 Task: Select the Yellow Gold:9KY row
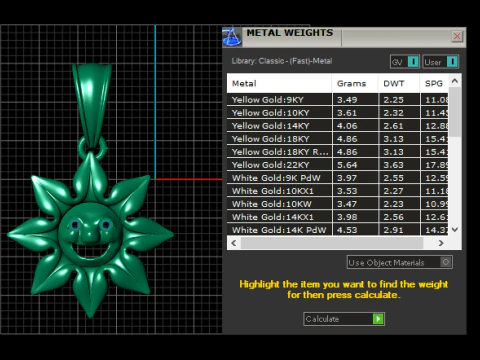tap(338, 100)
